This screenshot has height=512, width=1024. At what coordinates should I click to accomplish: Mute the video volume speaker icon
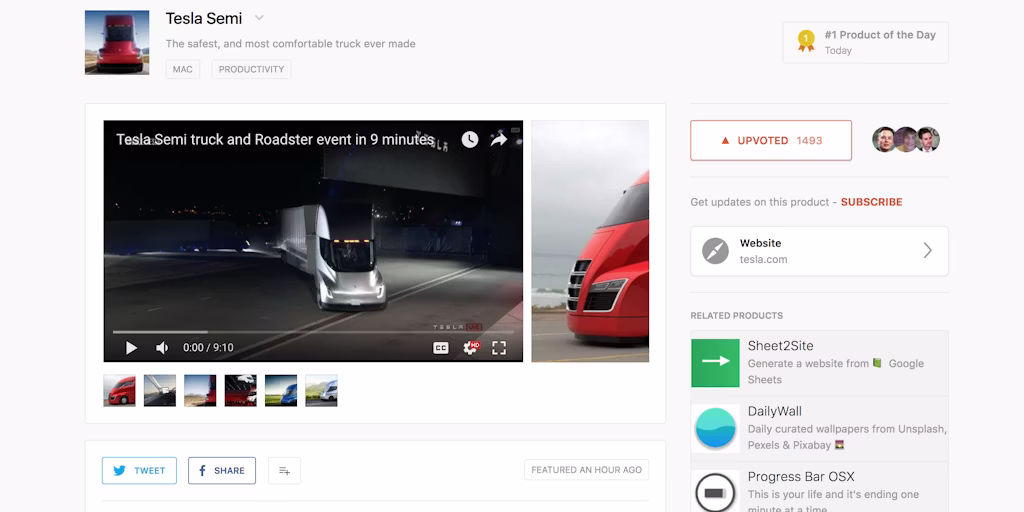coord(162,348)
